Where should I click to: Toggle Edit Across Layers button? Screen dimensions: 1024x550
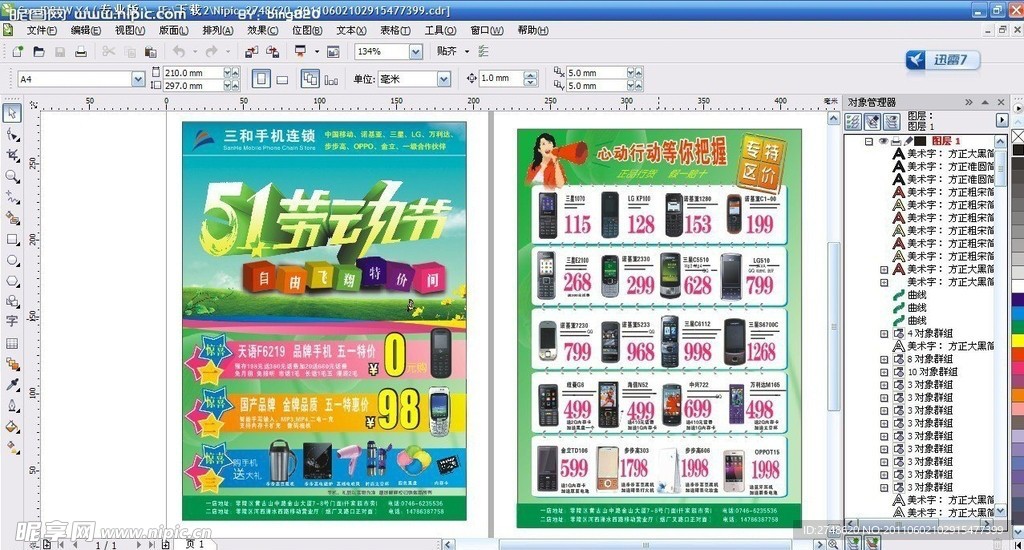[x=872, y=121]
